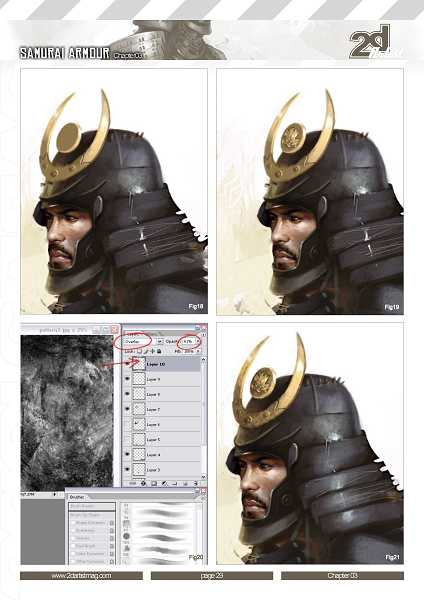Show hidden Layer 6 visibility box
Image resolution: width=424 pixels, height=600 pixels.
pyautogui.click(x=127, y=424)
